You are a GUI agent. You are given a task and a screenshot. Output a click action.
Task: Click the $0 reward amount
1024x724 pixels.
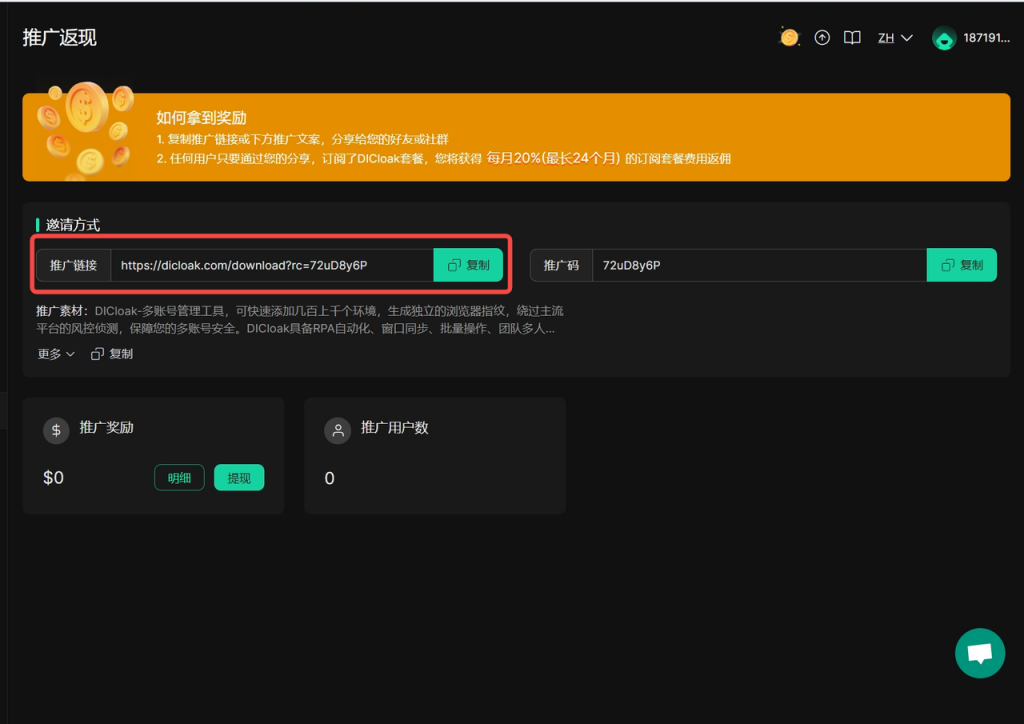point(54,478)
